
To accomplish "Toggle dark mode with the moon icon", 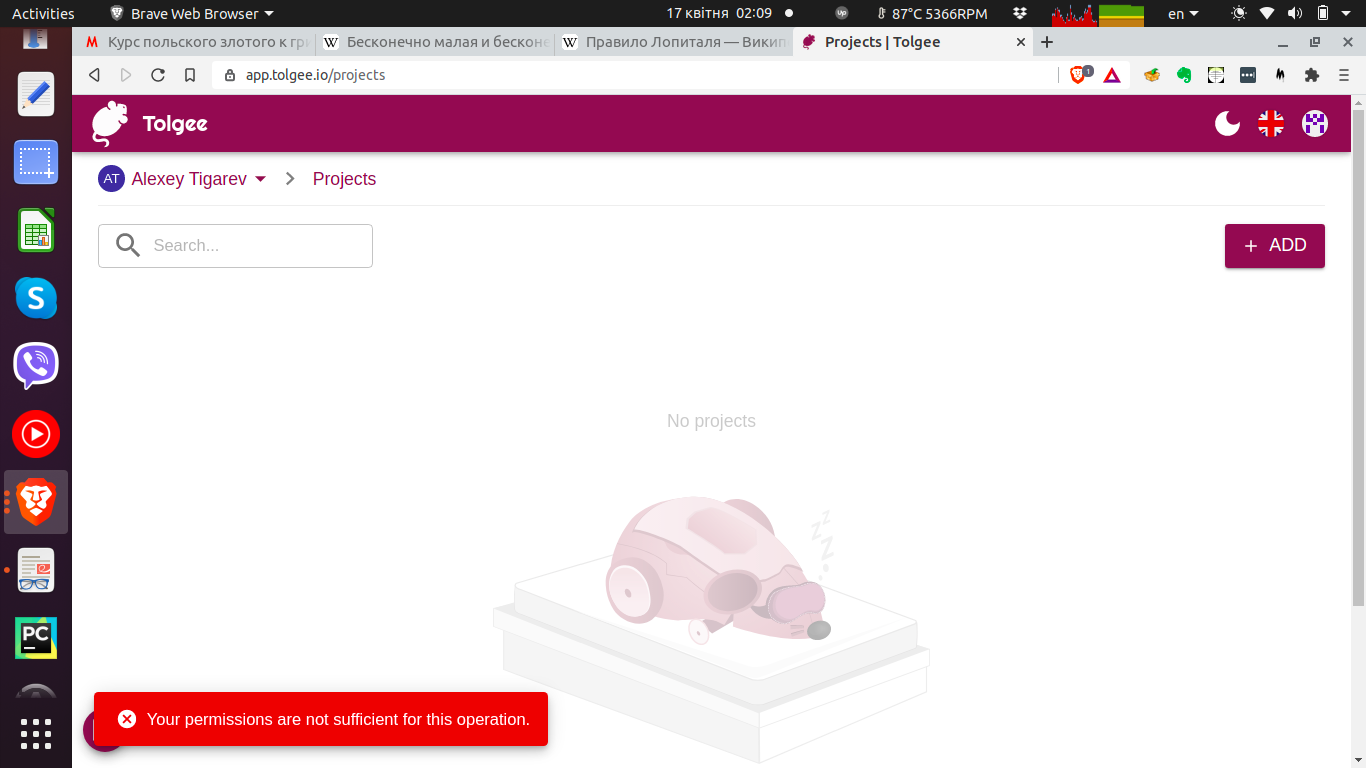I will tap(1227, 124).
